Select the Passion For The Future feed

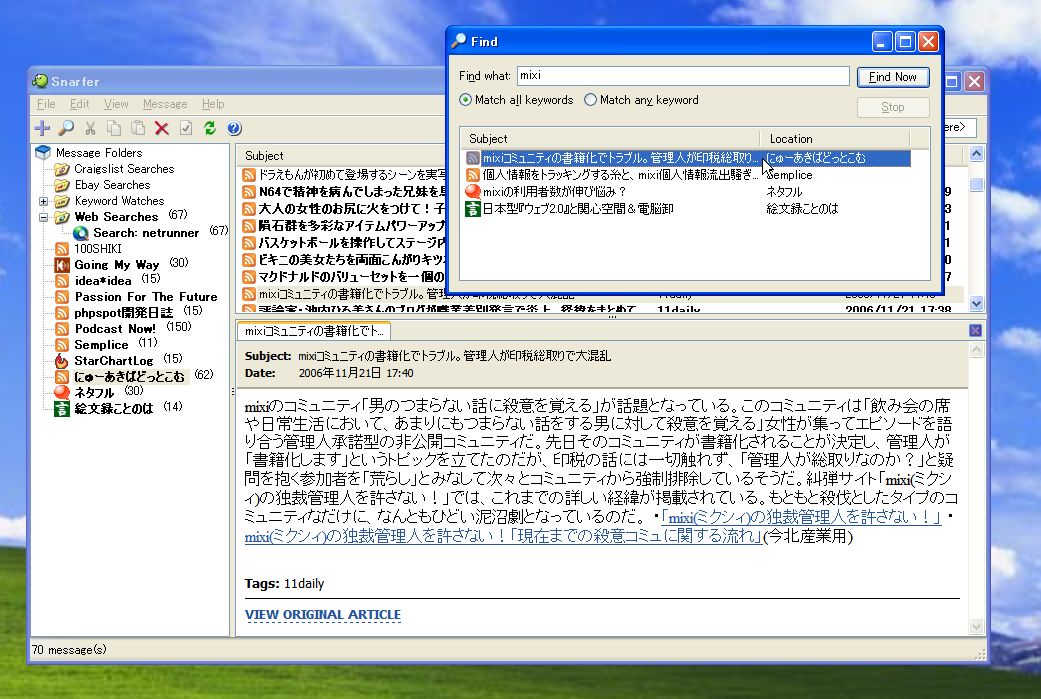[x=146, y=297]
